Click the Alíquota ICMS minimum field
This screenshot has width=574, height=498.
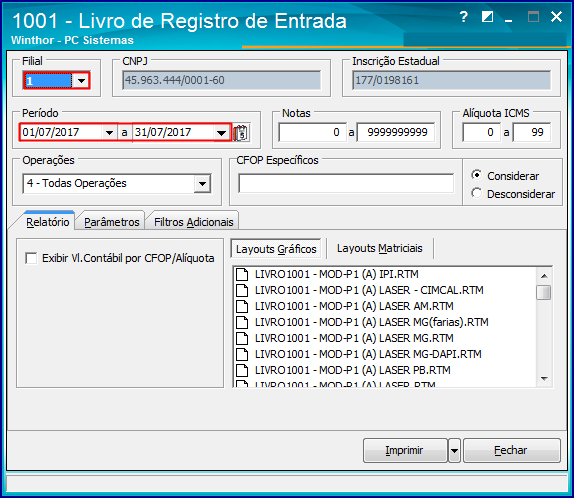tap(481, 132)
